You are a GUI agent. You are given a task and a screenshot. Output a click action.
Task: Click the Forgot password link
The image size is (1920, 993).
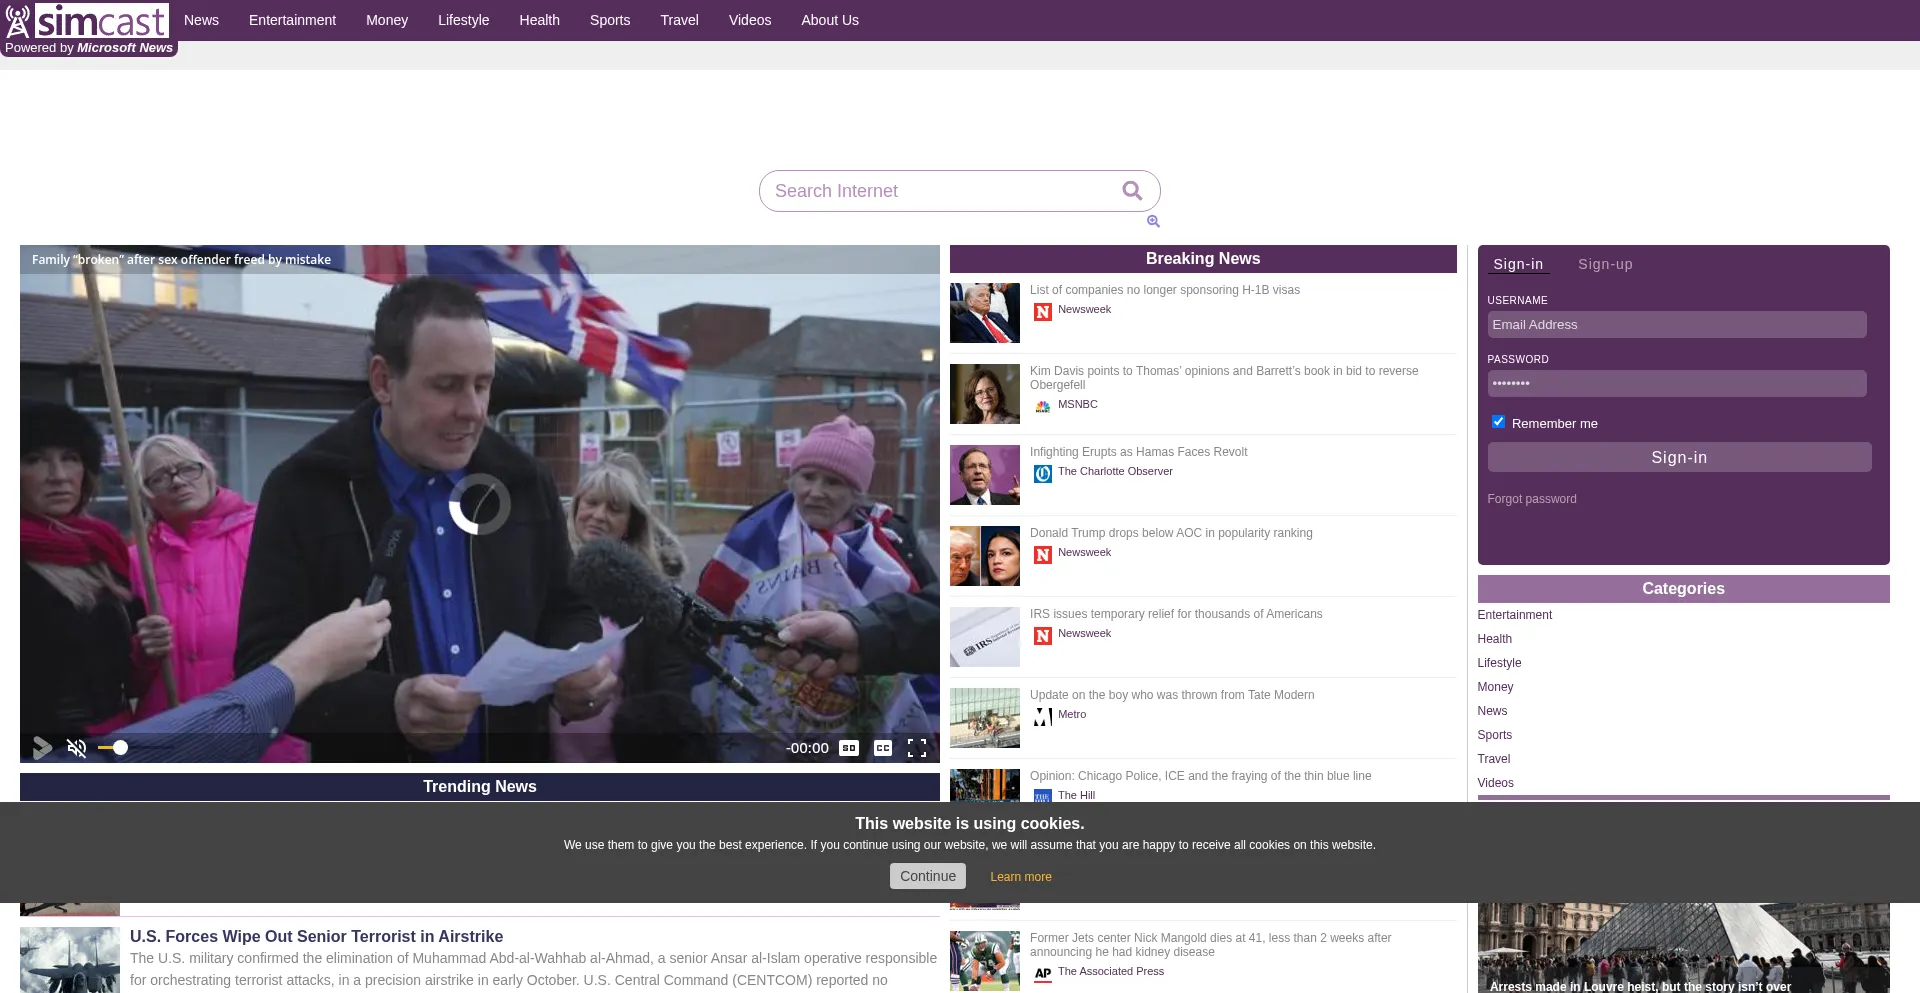(1531, 499)
